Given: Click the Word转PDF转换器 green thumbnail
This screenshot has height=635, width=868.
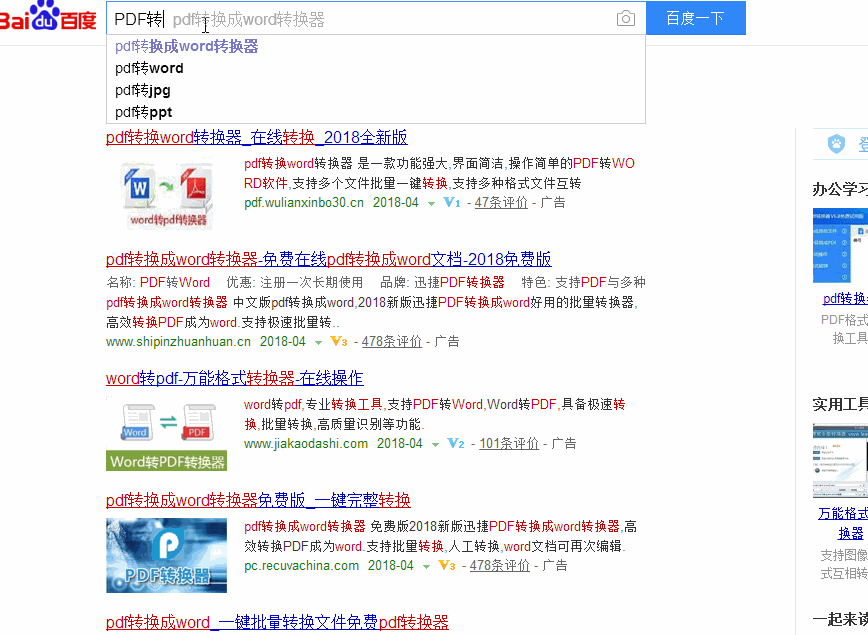Looking at the screenshot, I should tap(166, 434).
